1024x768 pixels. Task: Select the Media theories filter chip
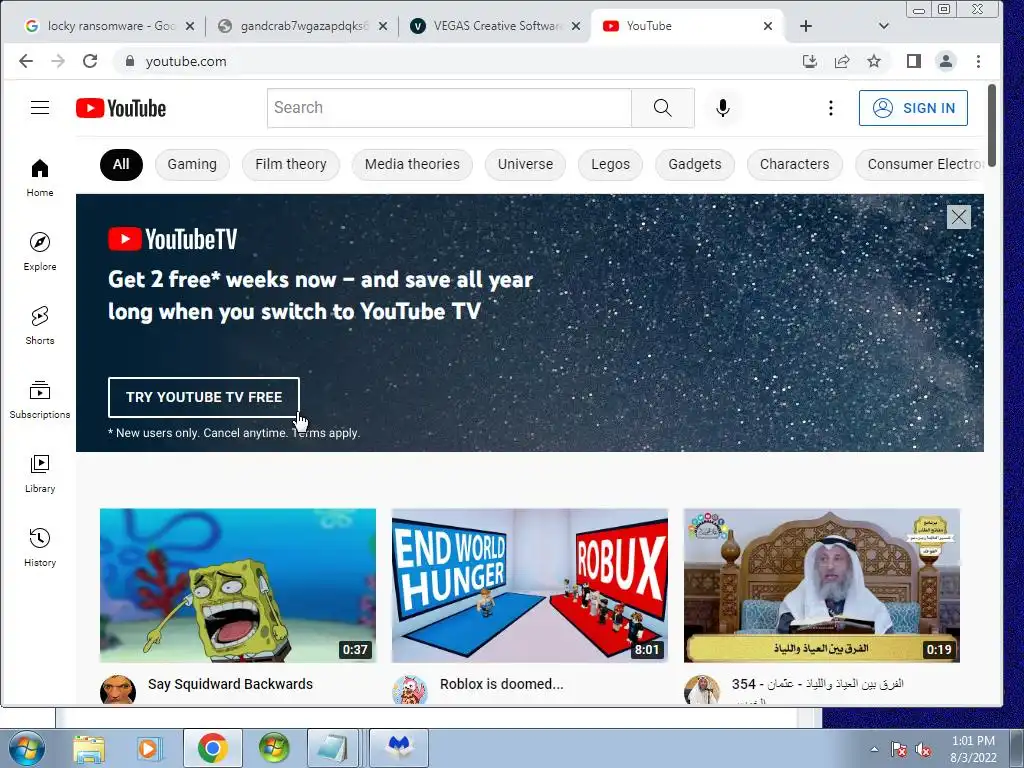click(412, 165)
